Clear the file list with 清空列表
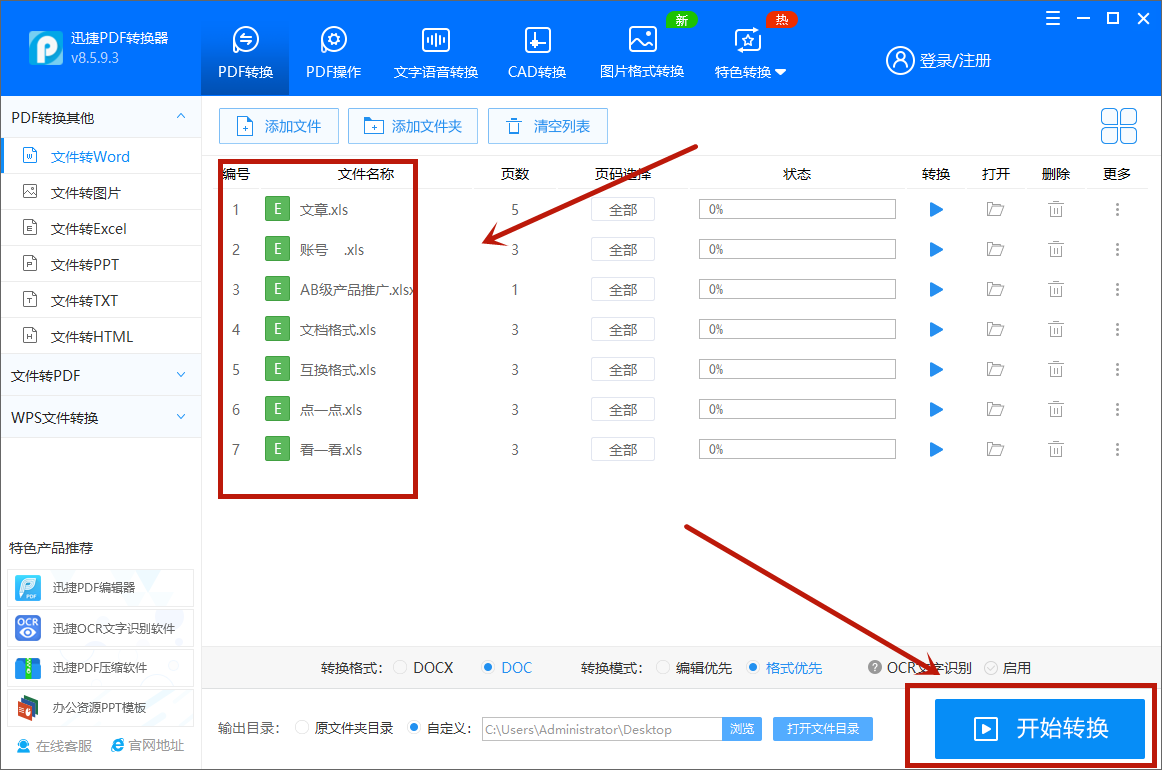Screen dimensions: 1162x770 (548, 126)
